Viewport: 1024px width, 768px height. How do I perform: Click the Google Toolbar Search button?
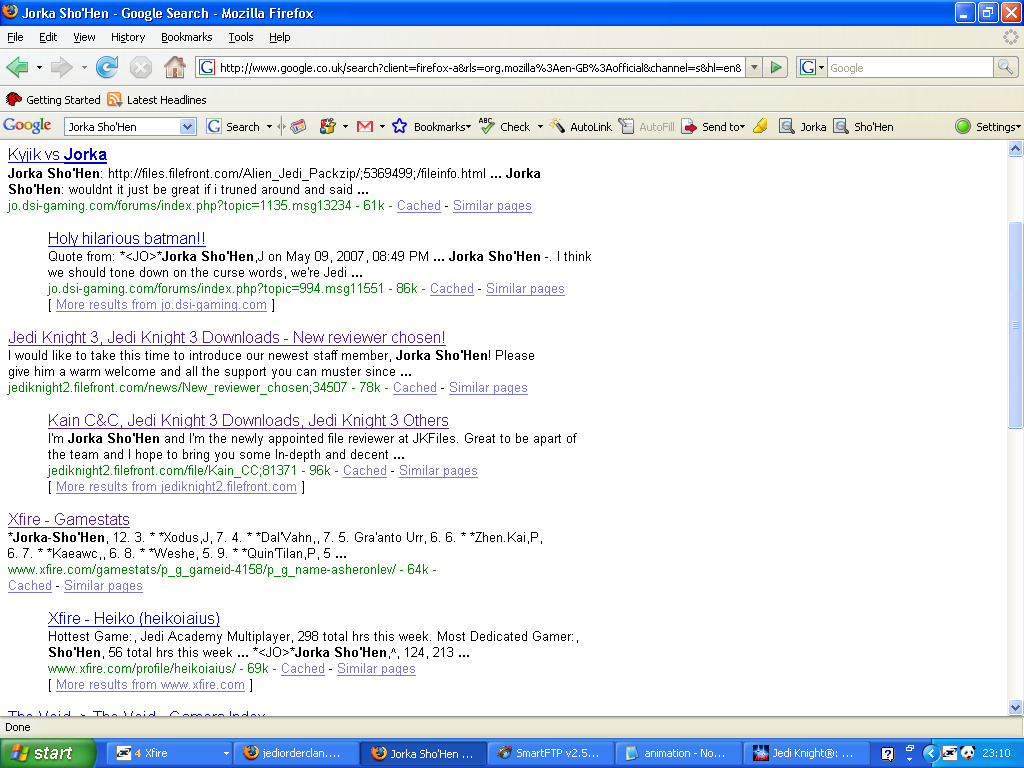[233, 127]
